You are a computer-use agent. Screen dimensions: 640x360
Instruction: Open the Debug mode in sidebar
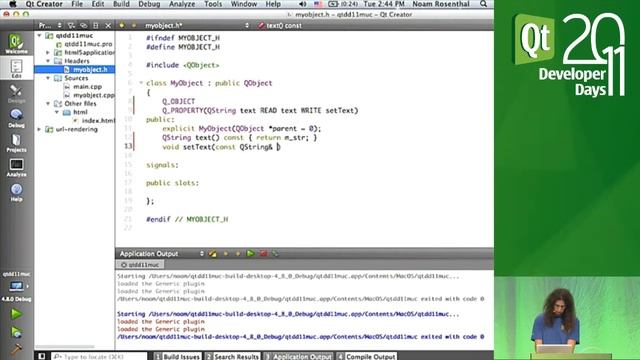(x=16, y=118)
